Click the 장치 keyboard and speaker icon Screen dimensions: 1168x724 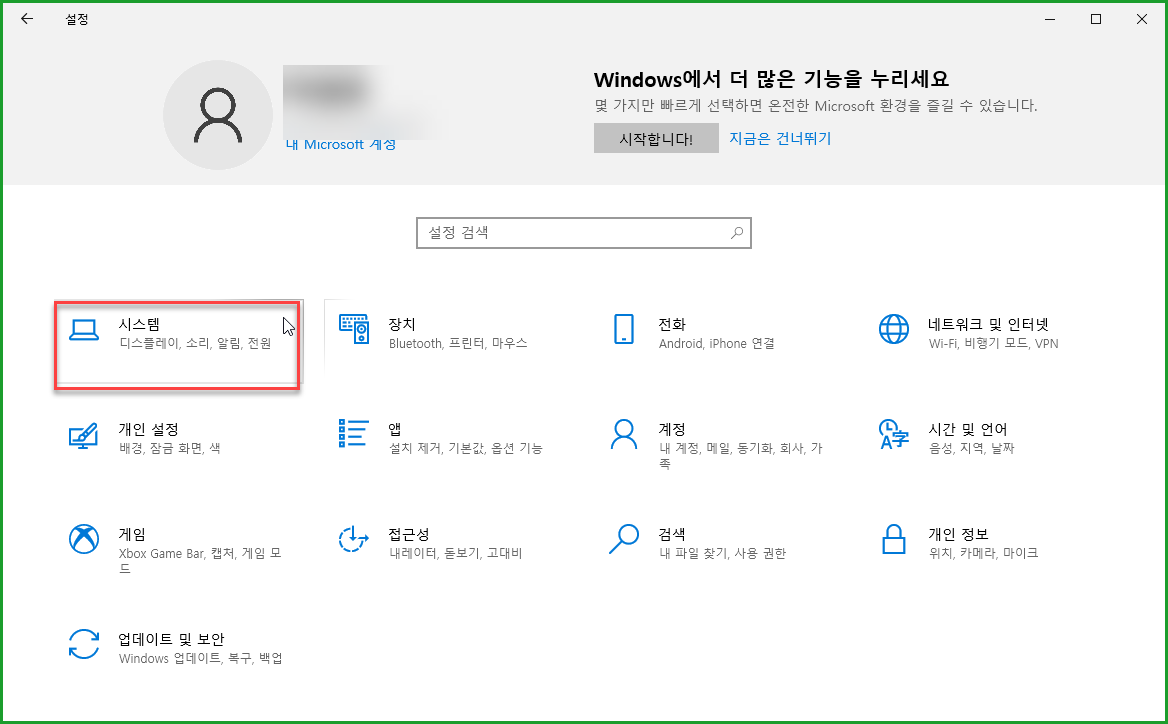coord(354,328)
